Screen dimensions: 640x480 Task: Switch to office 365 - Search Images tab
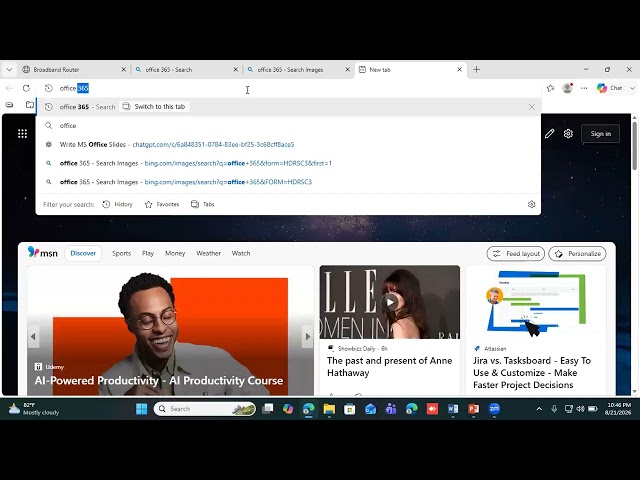click(x=298, y=70)
